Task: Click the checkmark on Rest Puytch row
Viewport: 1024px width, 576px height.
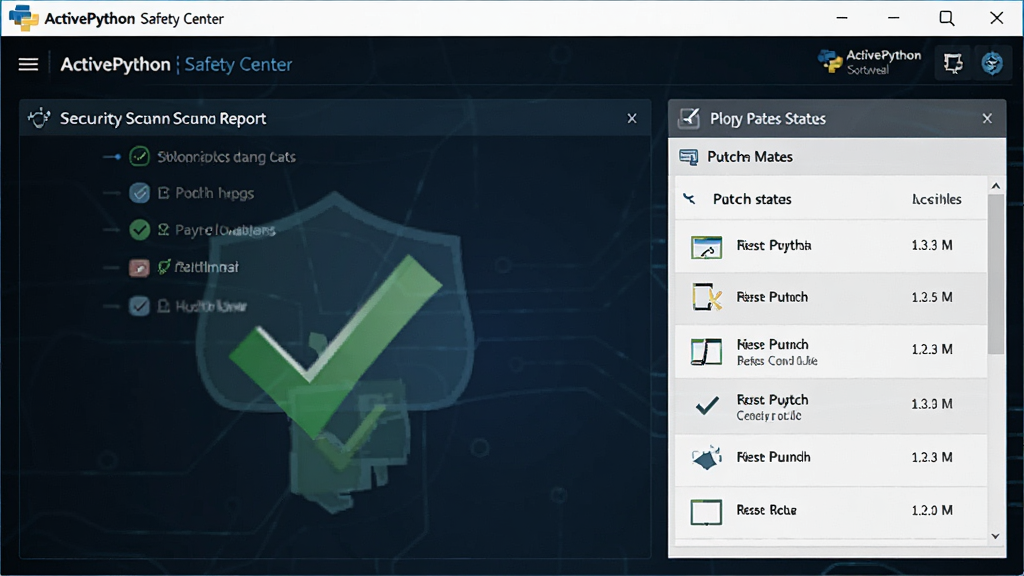Action: (x=707, y=406)
